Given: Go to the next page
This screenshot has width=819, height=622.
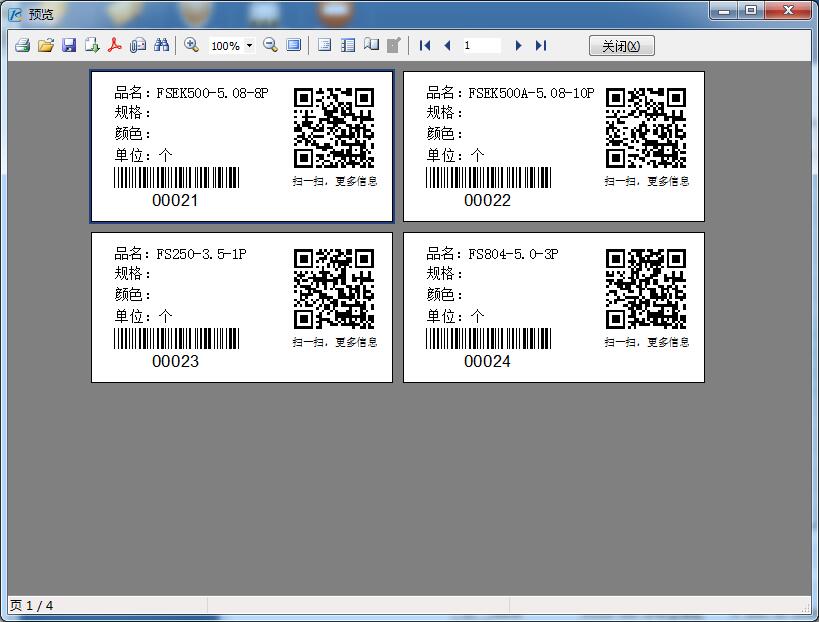Looking at the screenshot, I should 518,45.
